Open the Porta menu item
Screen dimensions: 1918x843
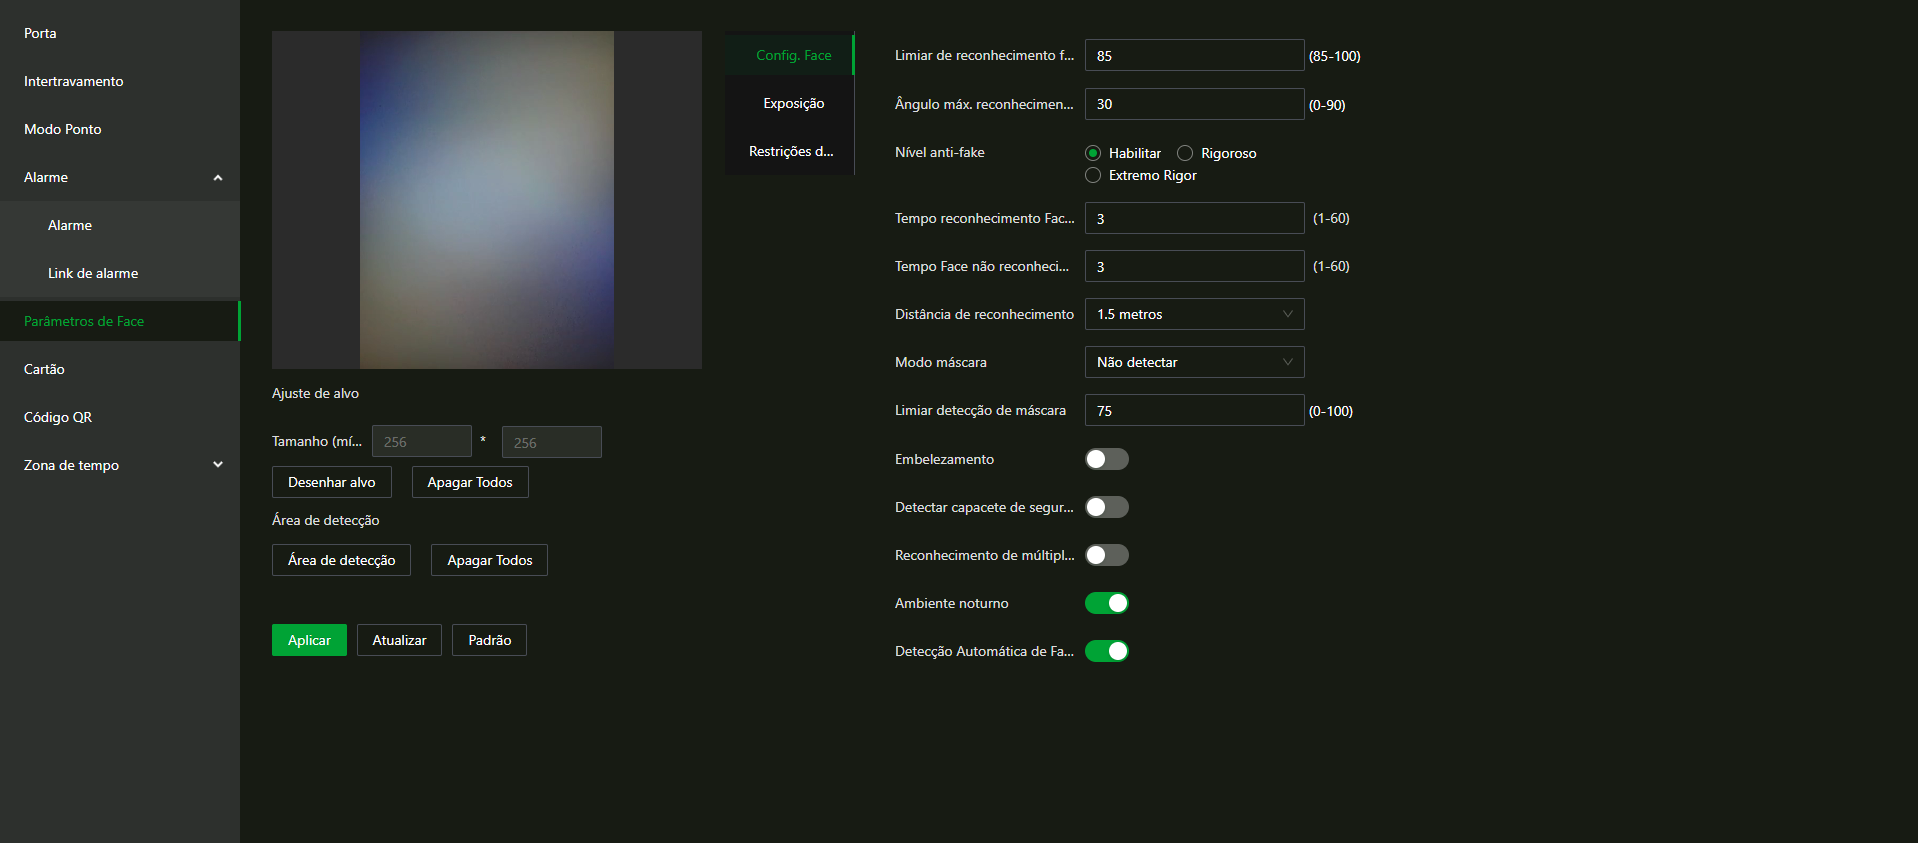120,33
